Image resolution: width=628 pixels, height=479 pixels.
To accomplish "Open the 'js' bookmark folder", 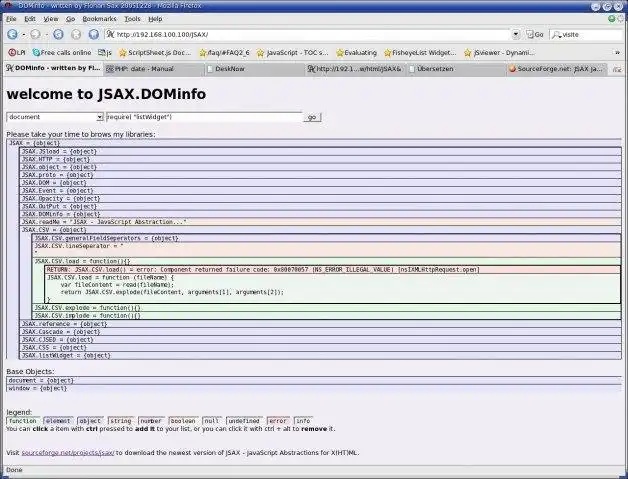I will [105, 52].
